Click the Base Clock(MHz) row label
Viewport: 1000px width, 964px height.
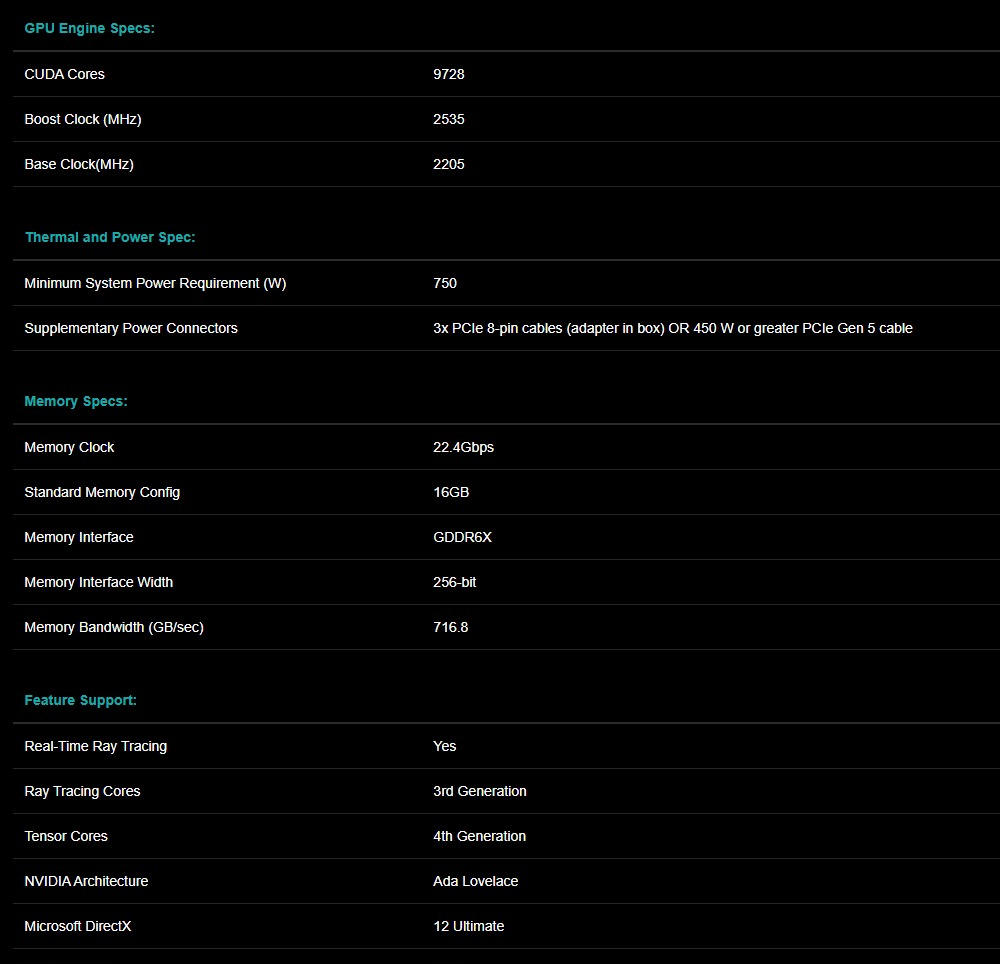point(78,164)
